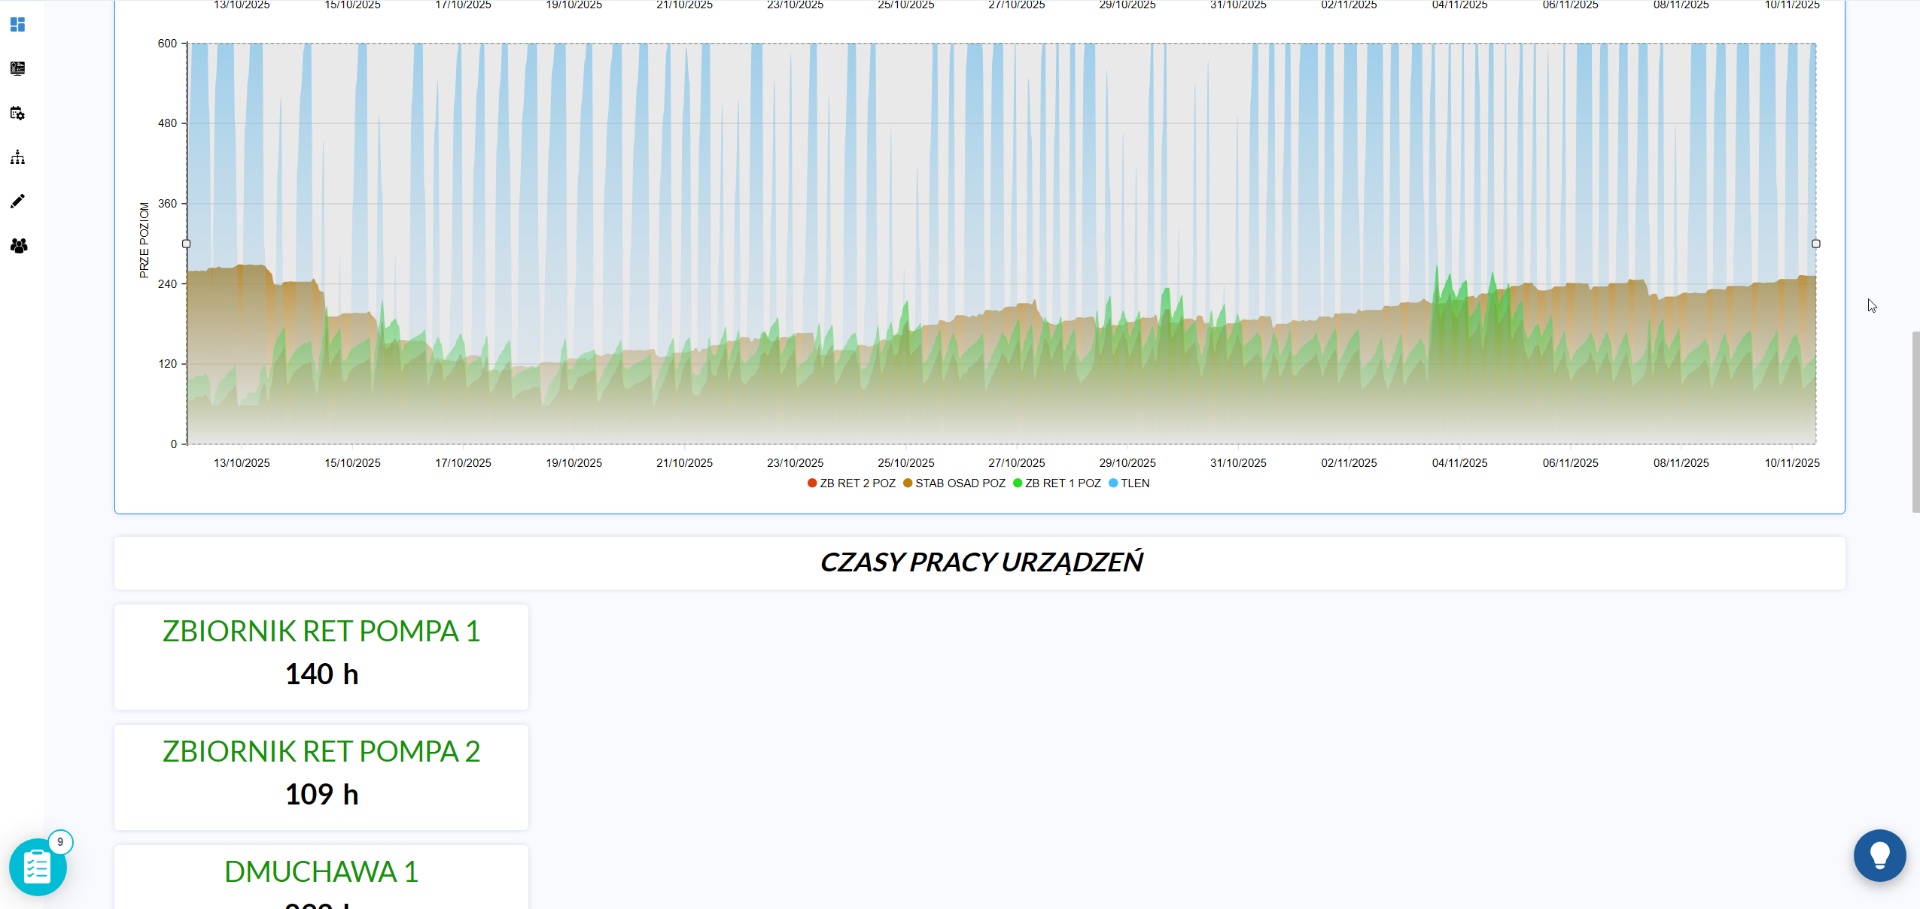The width and height of the screenshot is (1920, 909).
Task: Open the organization hierarchy icon in sidebar
Action: pyautogui.click(x=17, y=157)
